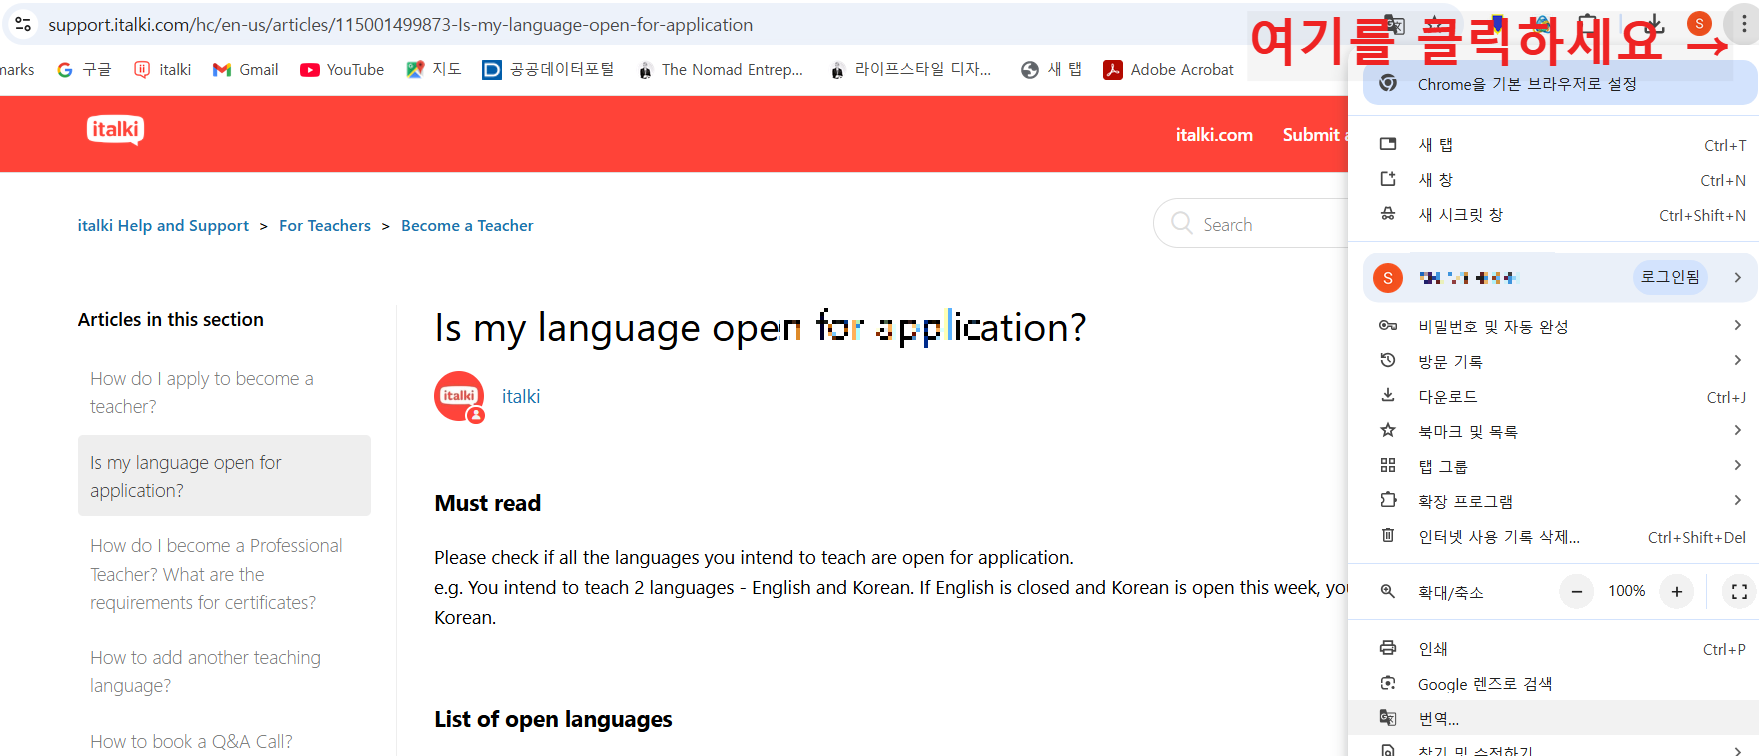
Task: Open 'How do I become a Professional Teacher?' article
Action: coord(216,574)
